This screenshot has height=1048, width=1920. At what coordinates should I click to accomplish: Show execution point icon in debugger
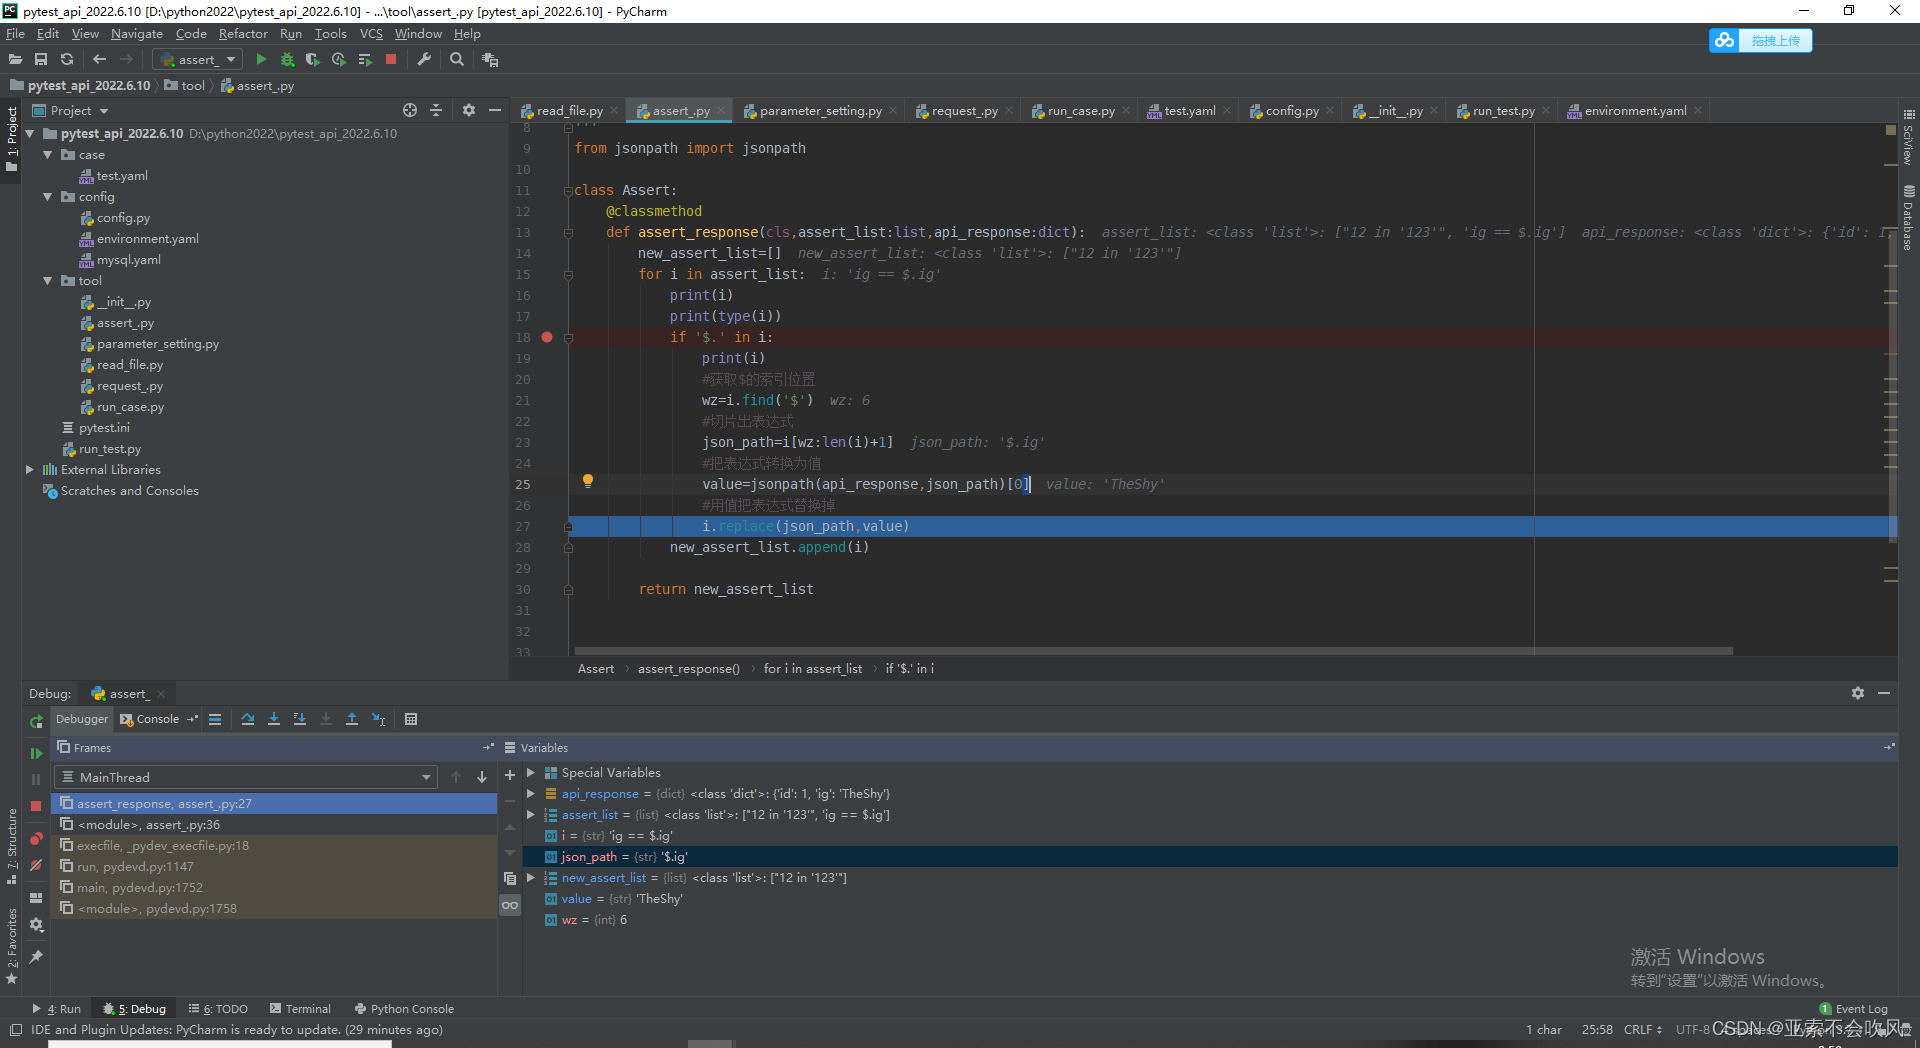(215, 719)
